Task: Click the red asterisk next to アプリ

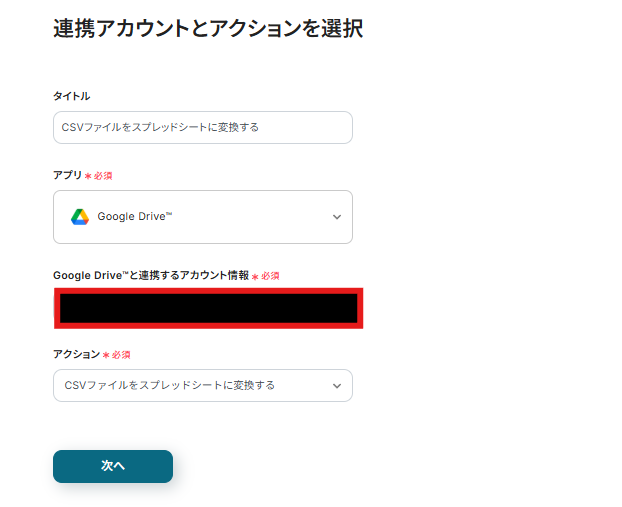Action: pyautogui.click(x=88, y=176)
